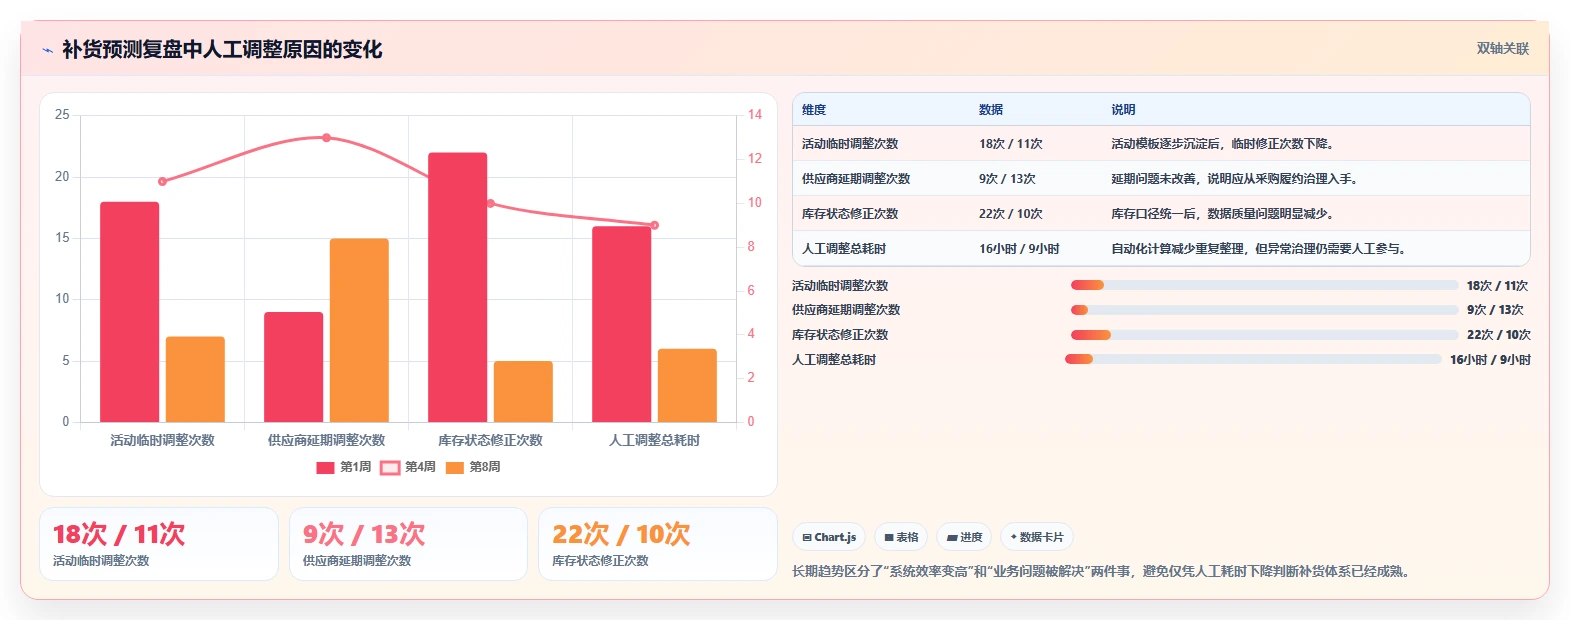Click the red 第1周 bar for 活动临时调整次数
The image size is (1570, 620).
130,312
